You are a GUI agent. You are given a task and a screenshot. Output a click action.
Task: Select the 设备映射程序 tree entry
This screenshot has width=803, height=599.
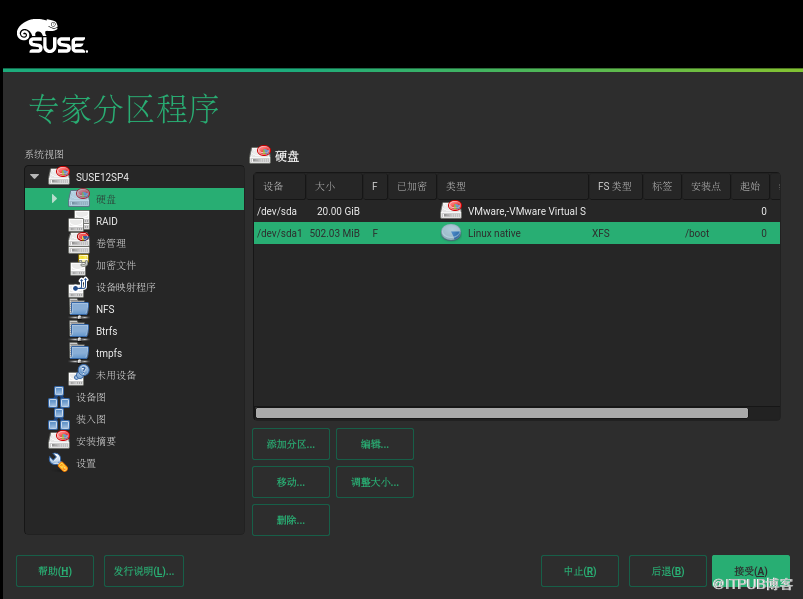coord(125,287)
